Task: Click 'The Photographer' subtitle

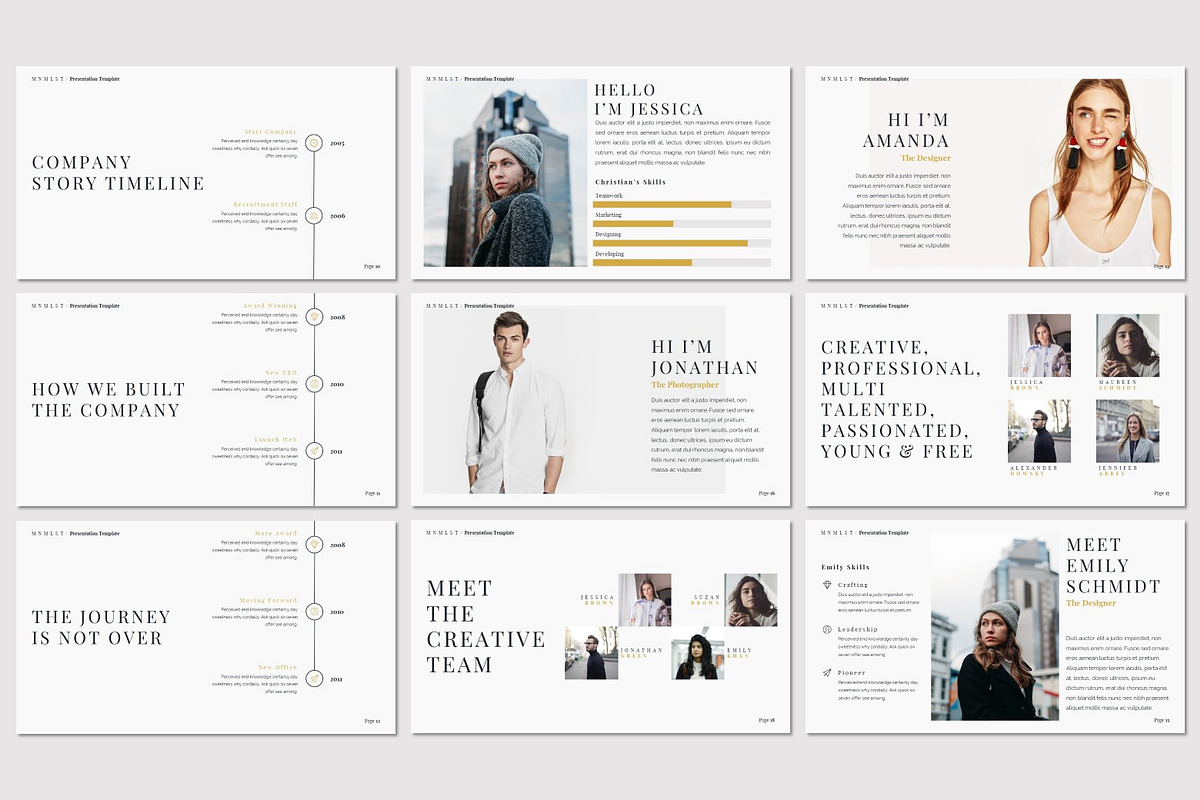Action: [685, 385]
